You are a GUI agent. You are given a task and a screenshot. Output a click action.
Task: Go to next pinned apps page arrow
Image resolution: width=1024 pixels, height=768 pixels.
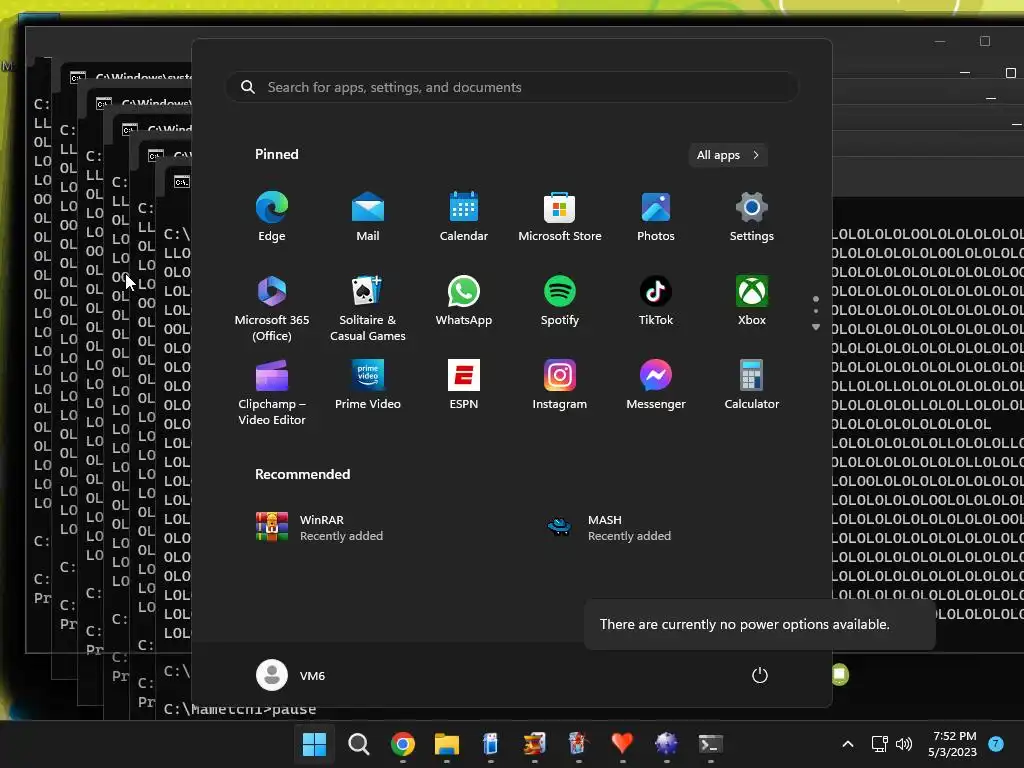pyautogui.click(x=816, y=327)
